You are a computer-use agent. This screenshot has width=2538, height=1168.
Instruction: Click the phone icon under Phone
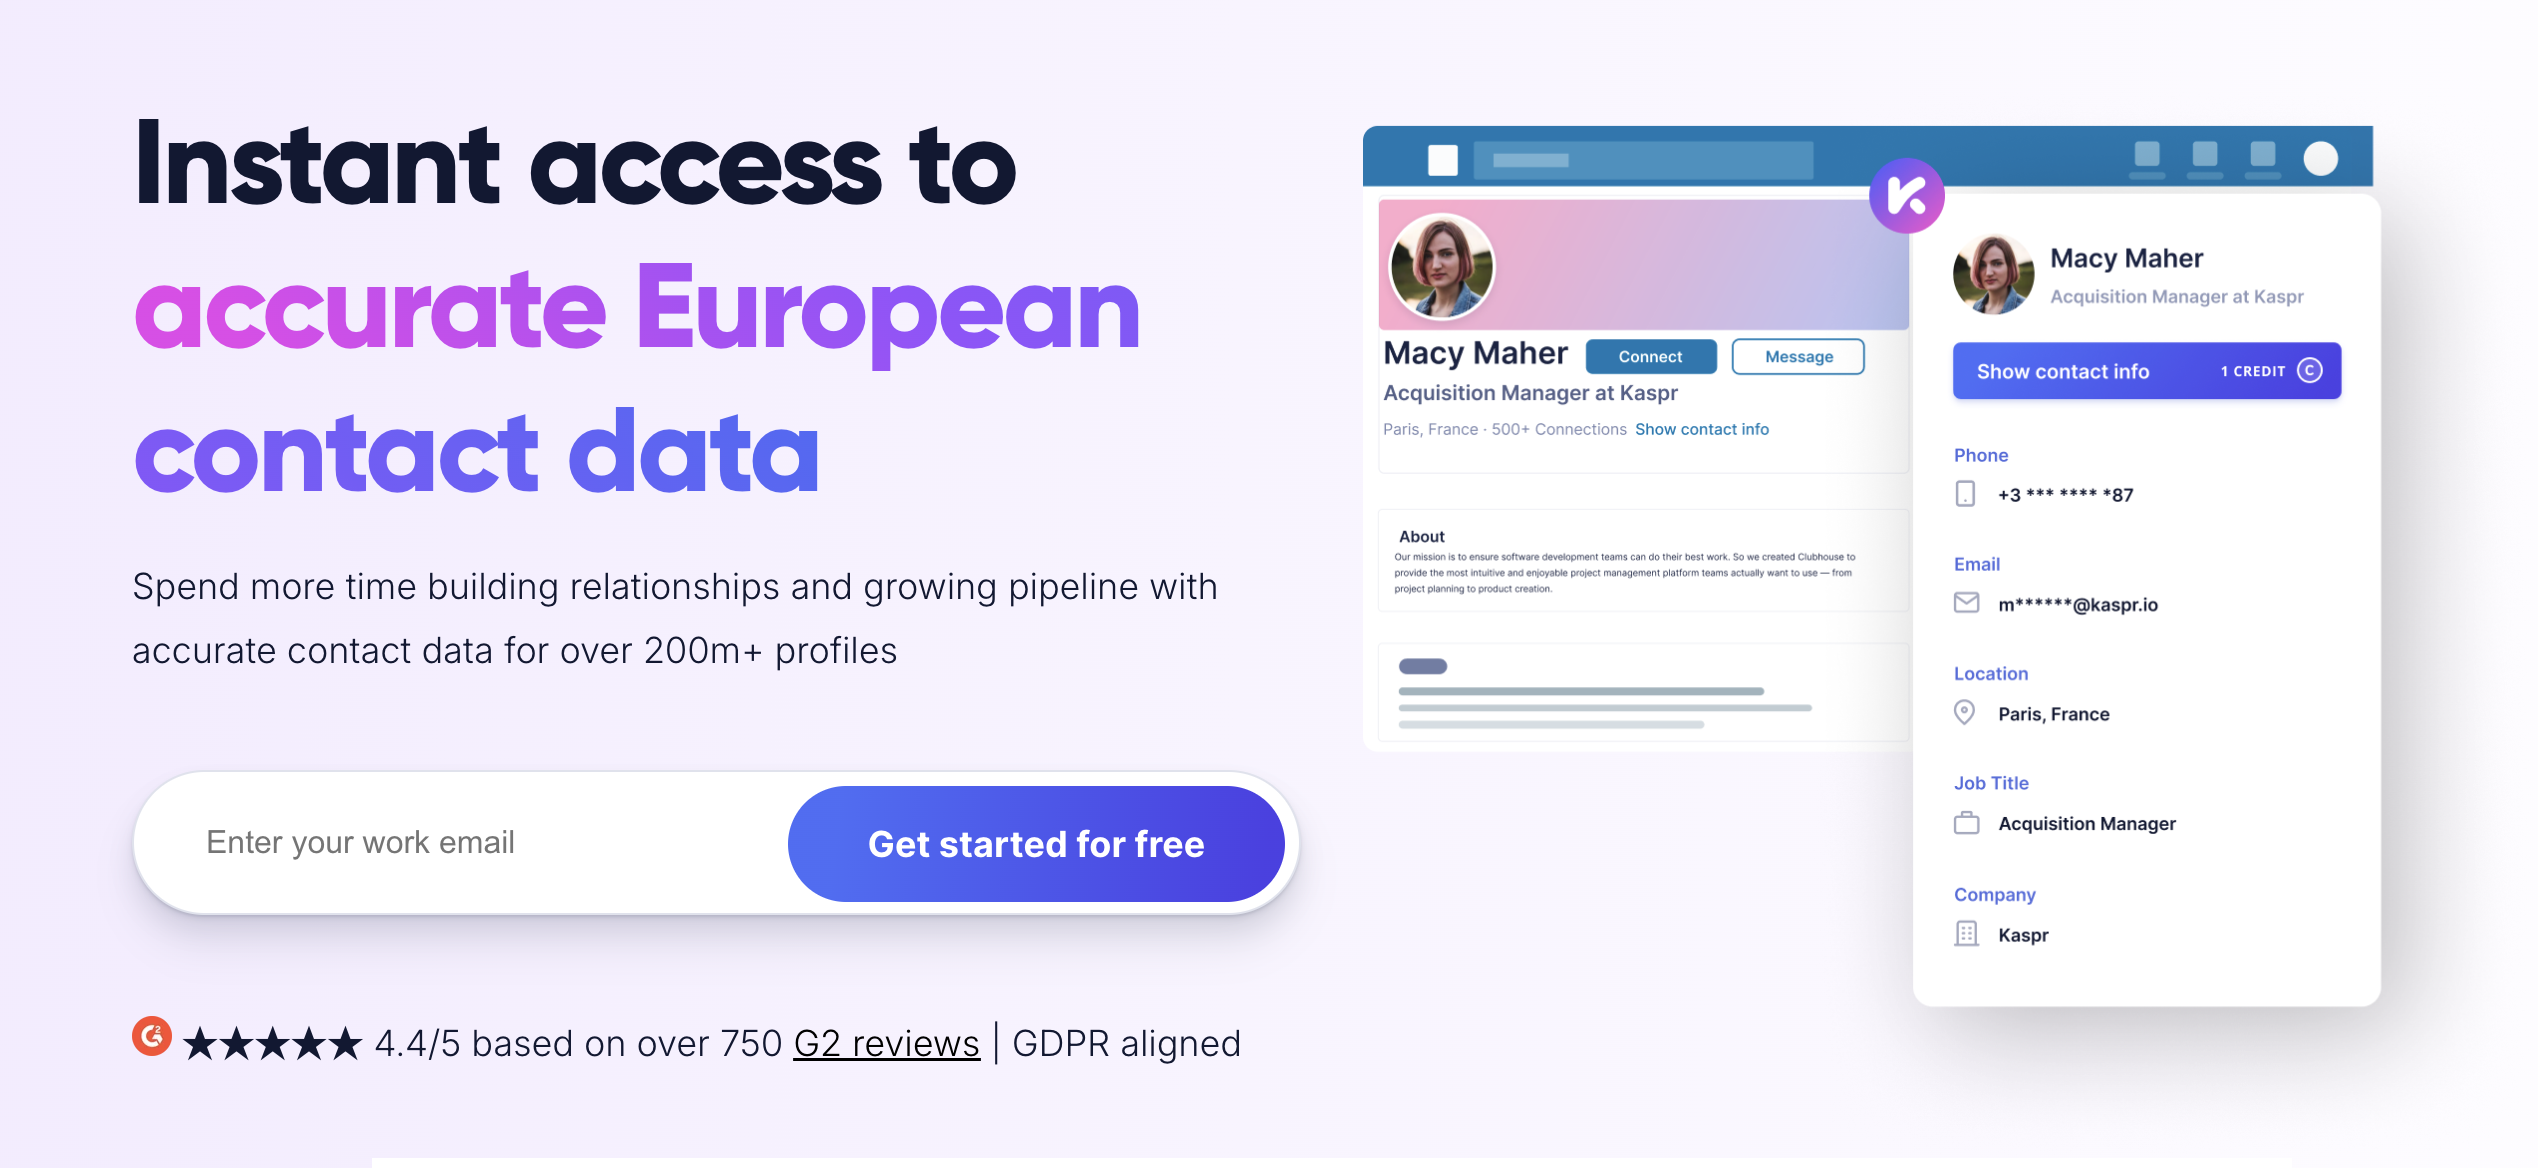[1965, 494]
